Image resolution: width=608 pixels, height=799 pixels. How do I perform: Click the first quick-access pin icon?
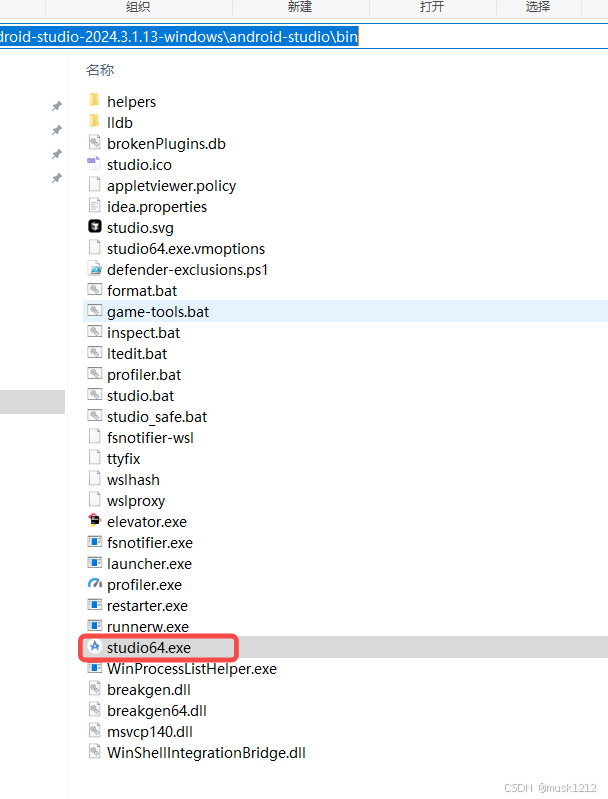coord(57,106)
